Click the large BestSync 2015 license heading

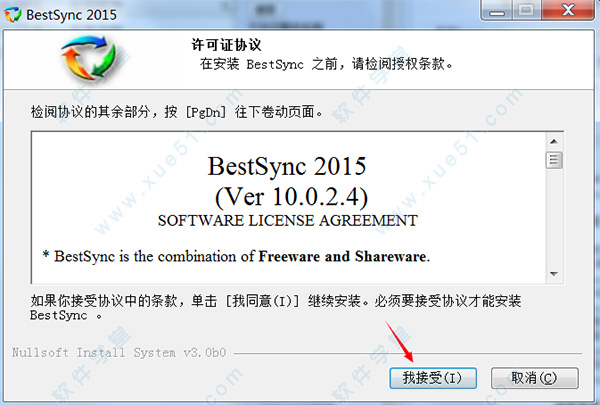click(x=287, y=165)
